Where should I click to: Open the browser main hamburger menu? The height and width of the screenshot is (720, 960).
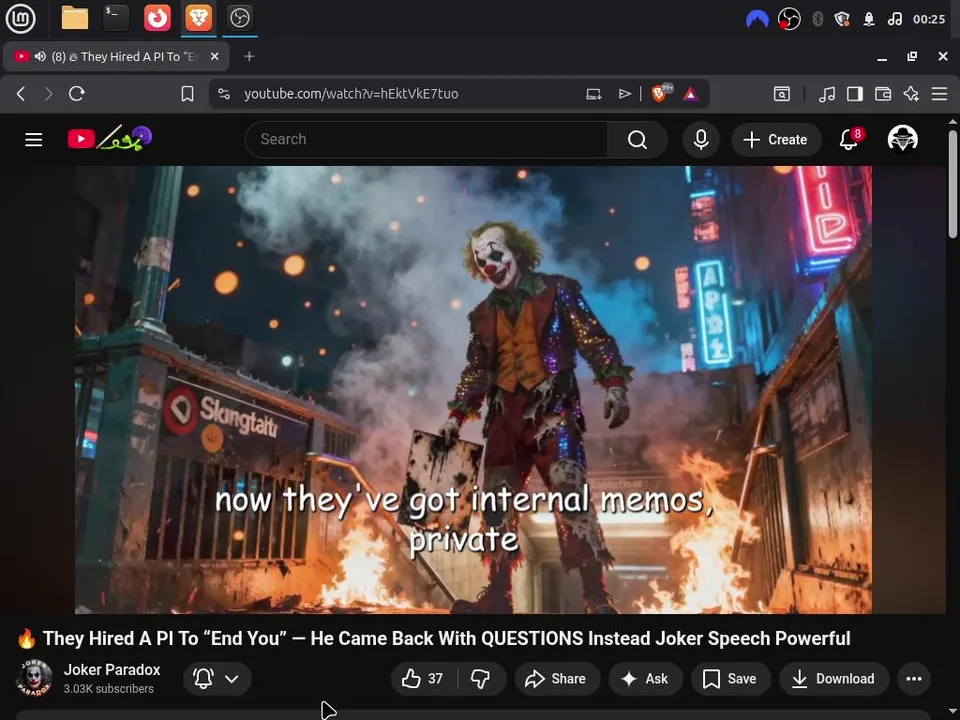(x=939, y=94)
